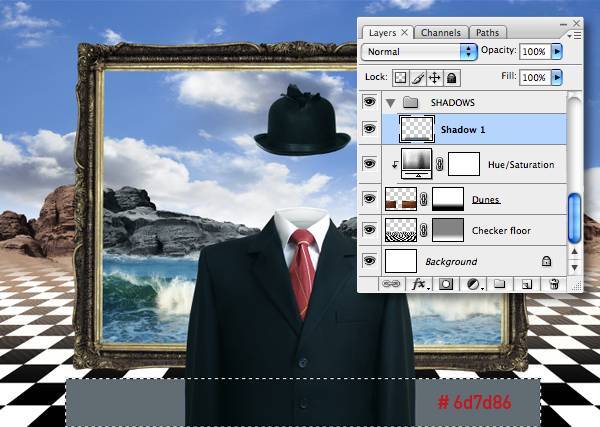
Task: Select the Dunes layer mask thumbnail
Action: point(448,199)
